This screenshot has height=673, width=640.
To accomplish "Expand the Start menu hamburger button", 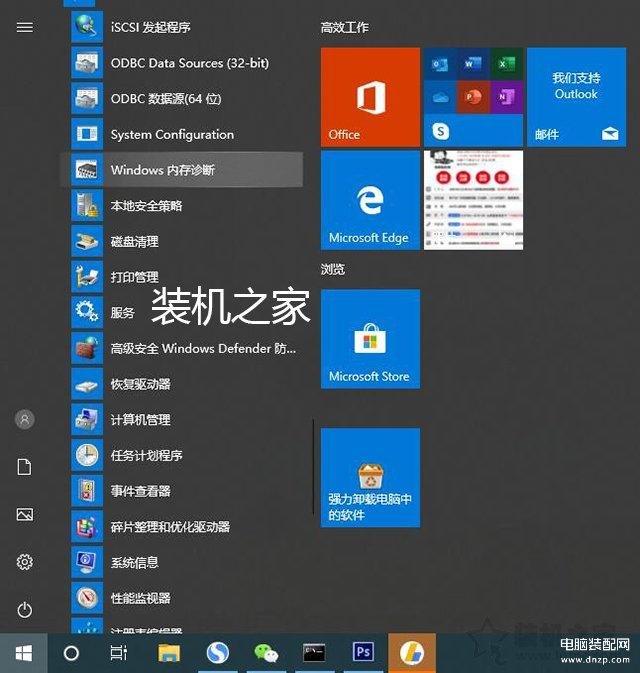I will point(24,27).
